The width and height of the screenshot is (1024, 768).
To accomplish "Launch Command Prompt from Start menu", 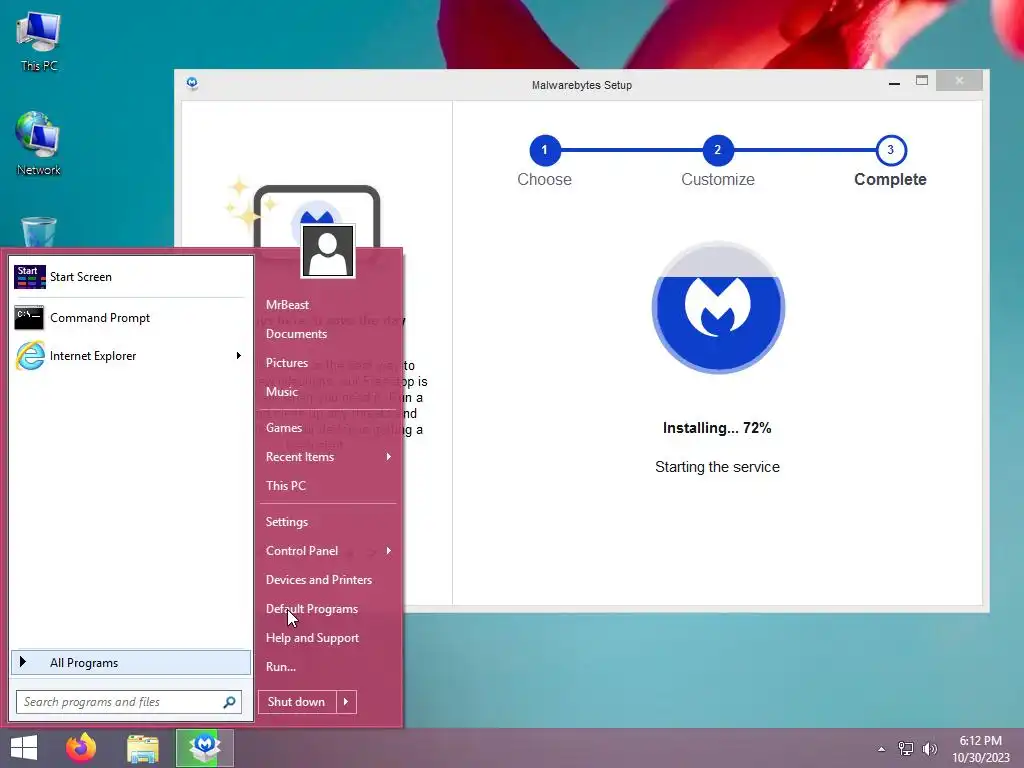I will click(129, 318).
